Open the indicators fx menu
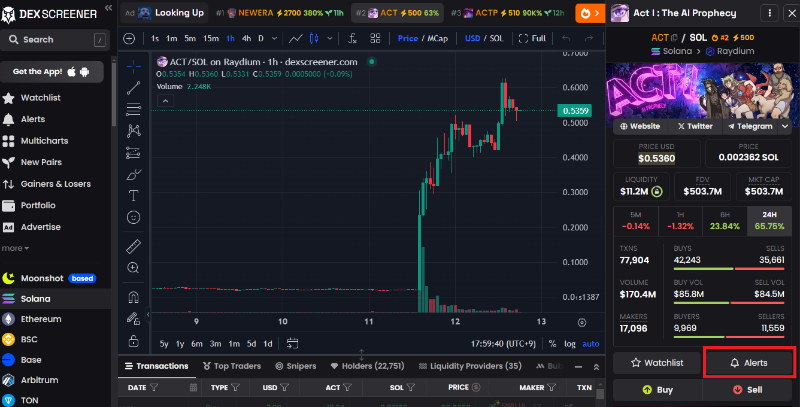This screenshot has width=800, height=407. (x=352, y=38)
